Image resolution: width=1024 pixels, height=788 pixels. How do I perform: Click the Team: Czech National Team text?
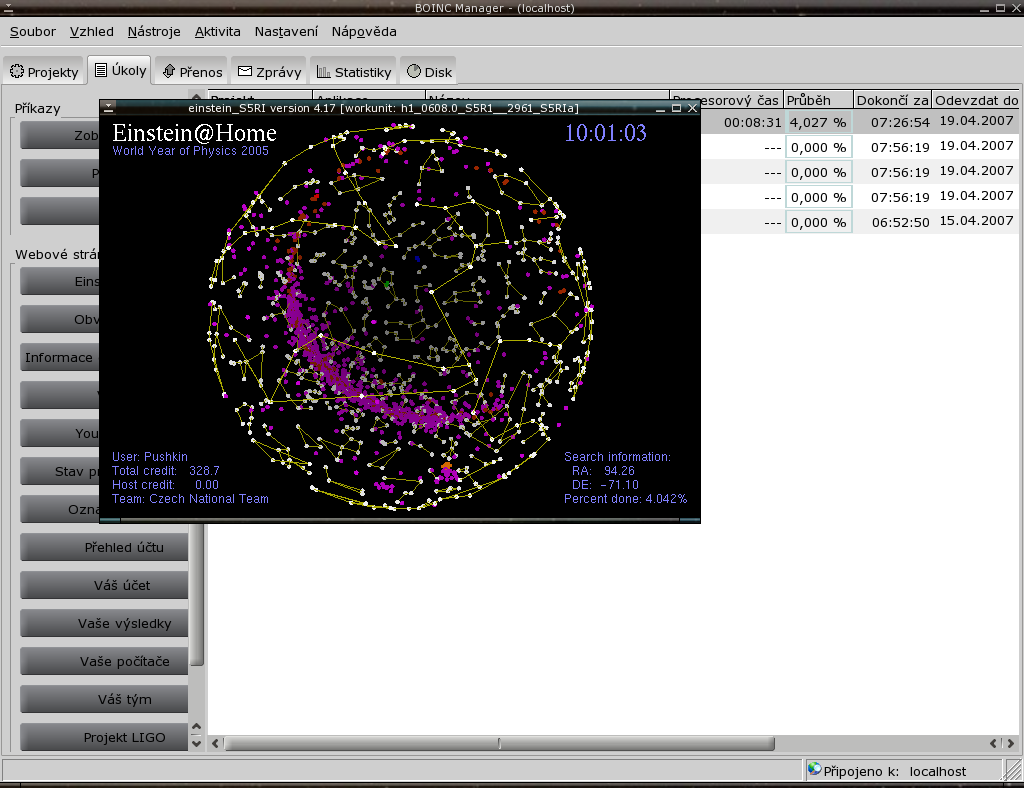pos(190,499)
